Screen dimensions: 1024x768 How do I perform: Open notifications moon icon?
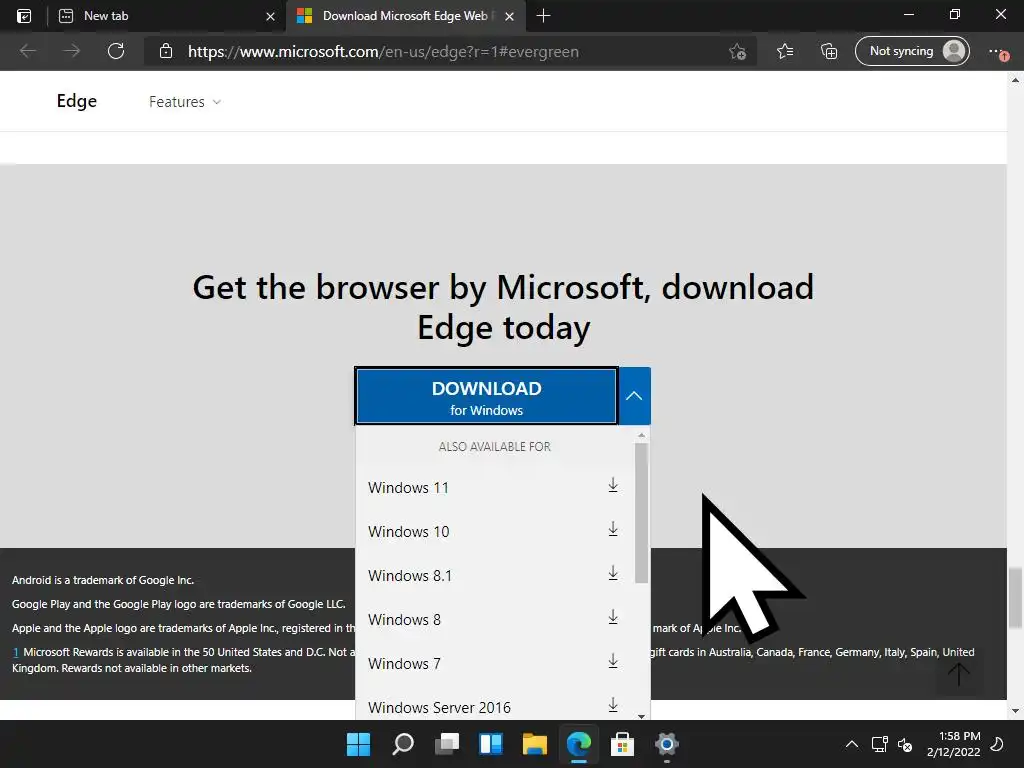[997, 744]
